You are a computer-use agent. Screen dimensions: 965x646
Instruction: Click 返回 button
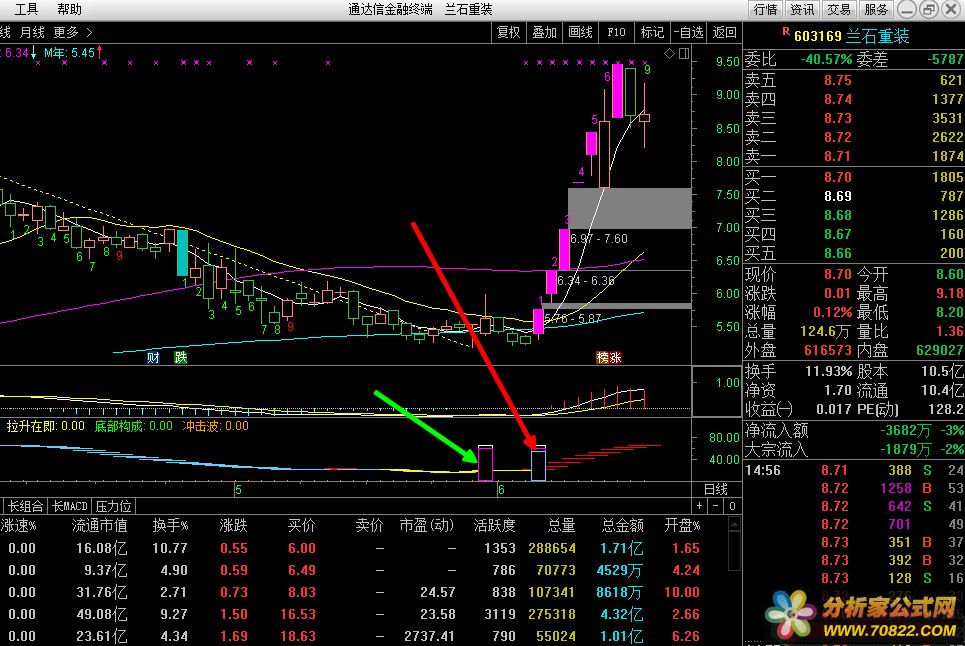point(724,33)
